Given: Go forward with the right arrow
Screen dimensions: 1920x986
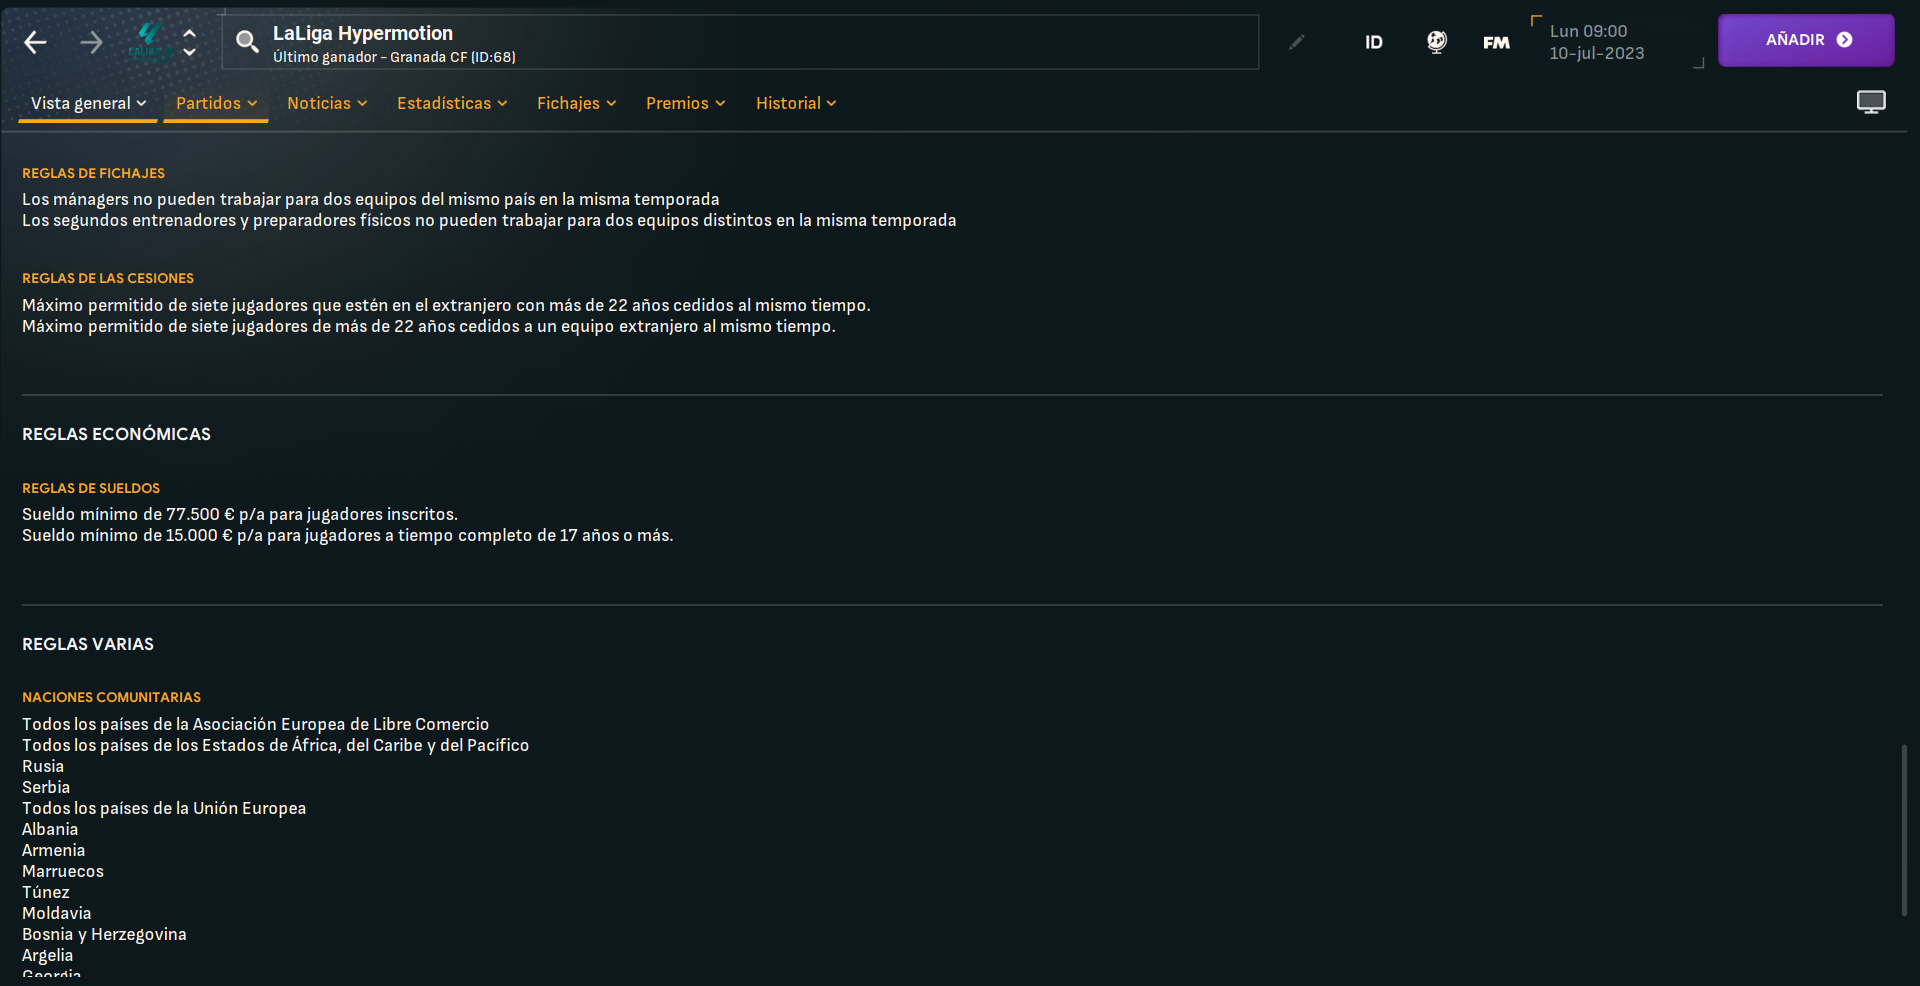Looking at the screenshot, I should [91, 42].
